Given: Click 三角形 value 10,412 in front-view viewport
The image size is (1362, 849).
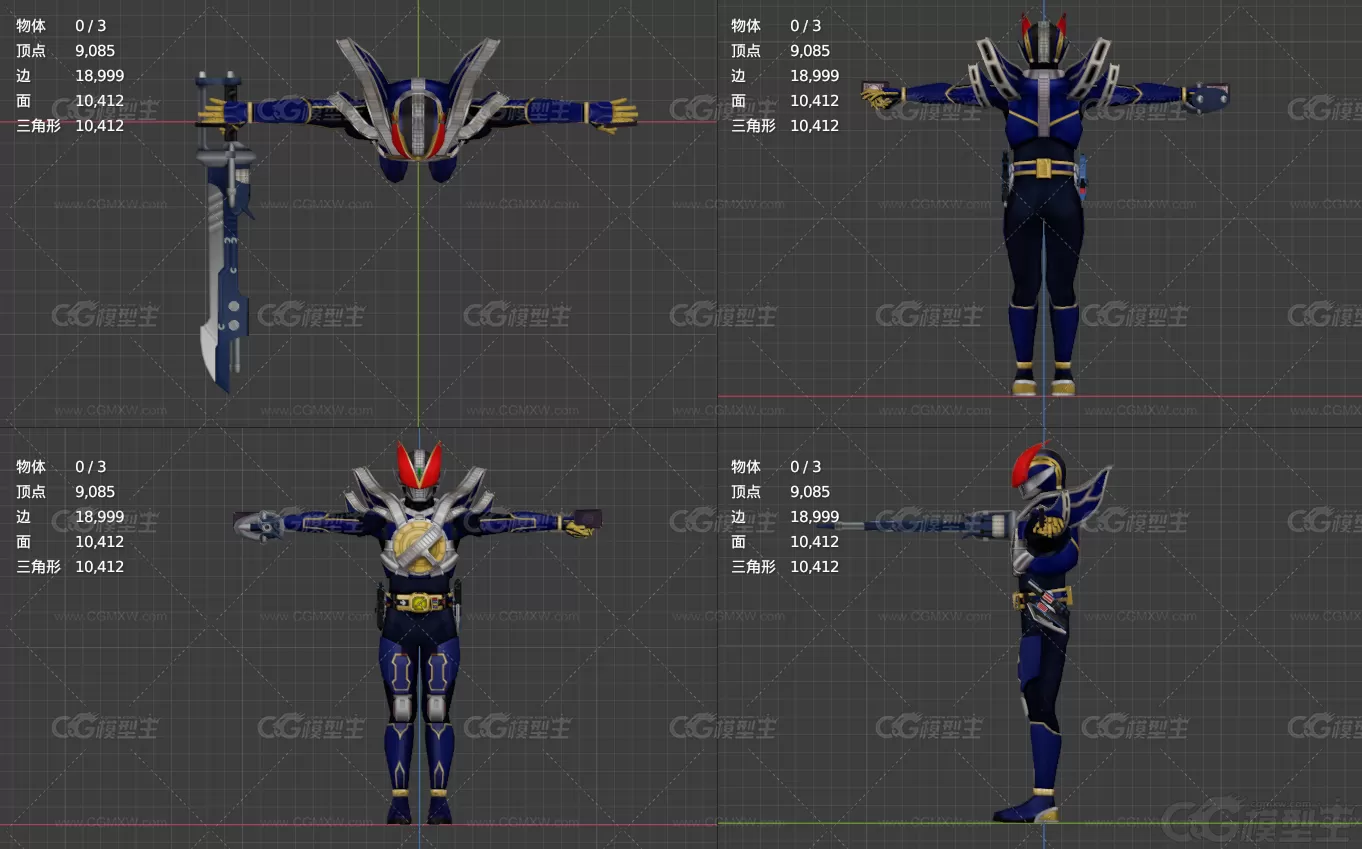Looking at the screenshot, I should pyautogui.click(x=99, y=566).
